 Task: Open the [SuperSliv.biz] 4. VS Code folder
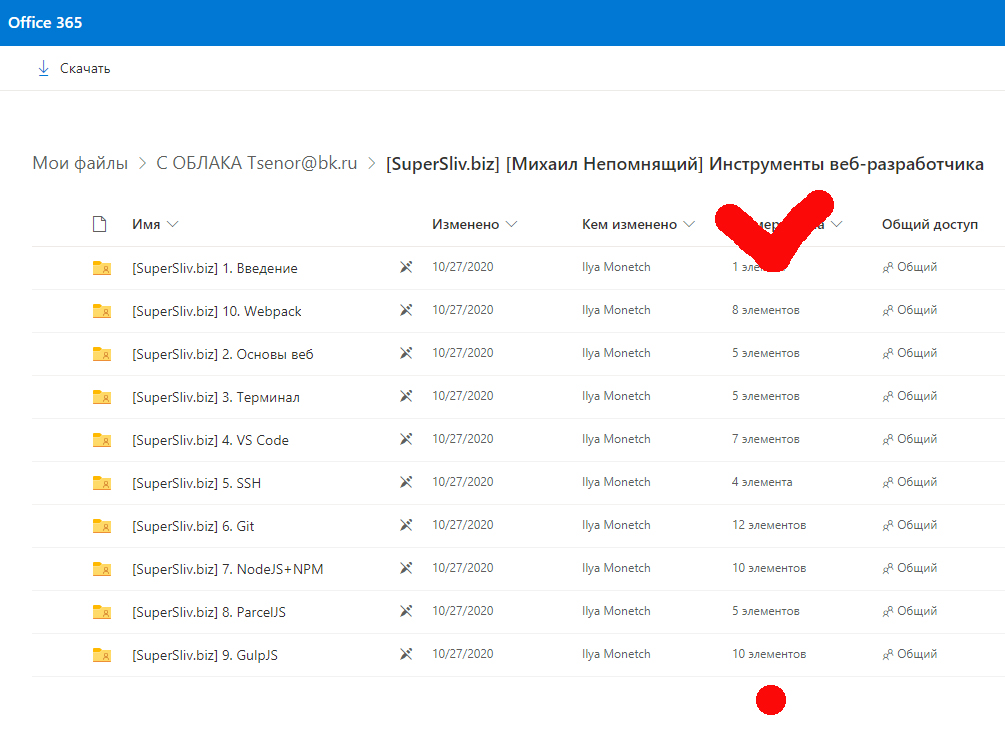click(x=210, y=440)
